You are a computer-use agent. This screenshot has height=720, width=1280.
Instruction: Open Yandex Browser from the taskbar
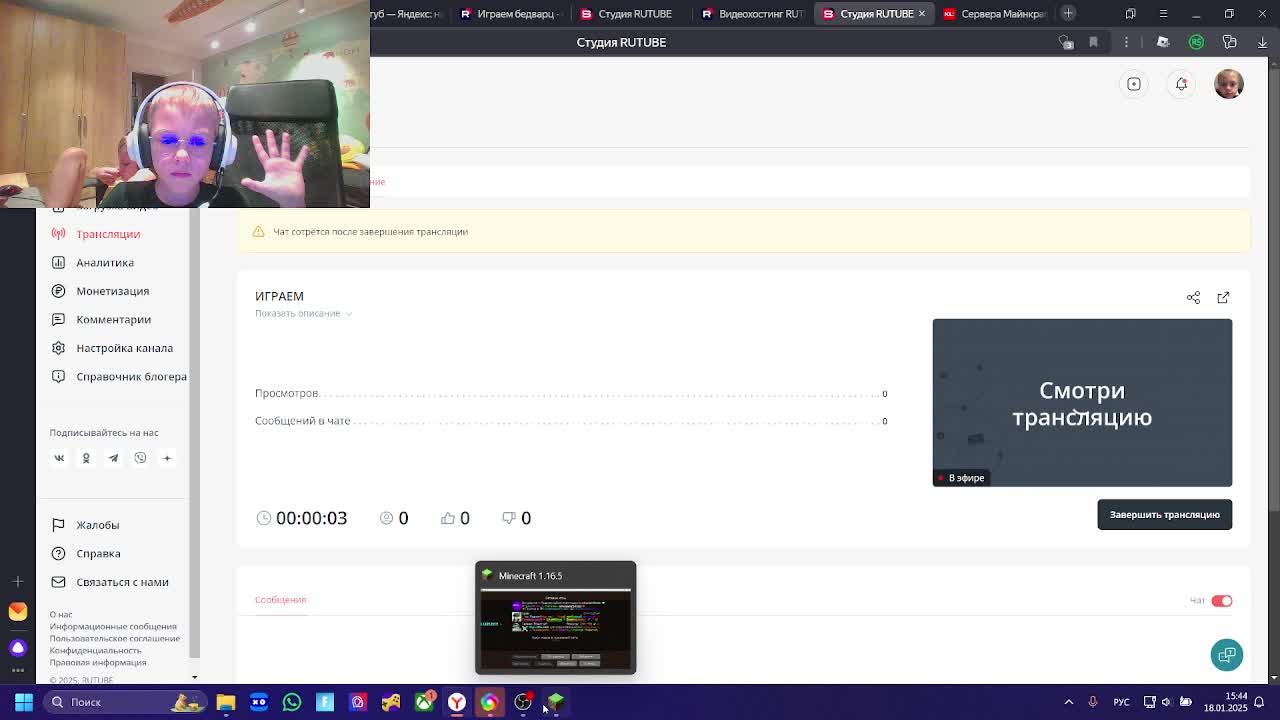[x=457, y=702]
